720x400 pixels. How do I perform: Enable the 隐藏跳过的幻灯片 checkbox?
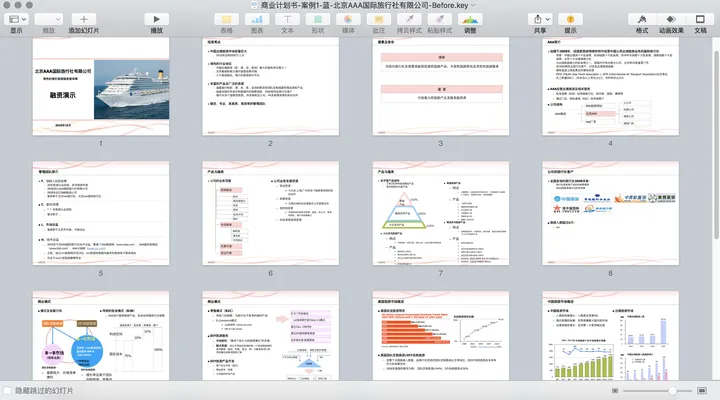click(x=8, y=390)
